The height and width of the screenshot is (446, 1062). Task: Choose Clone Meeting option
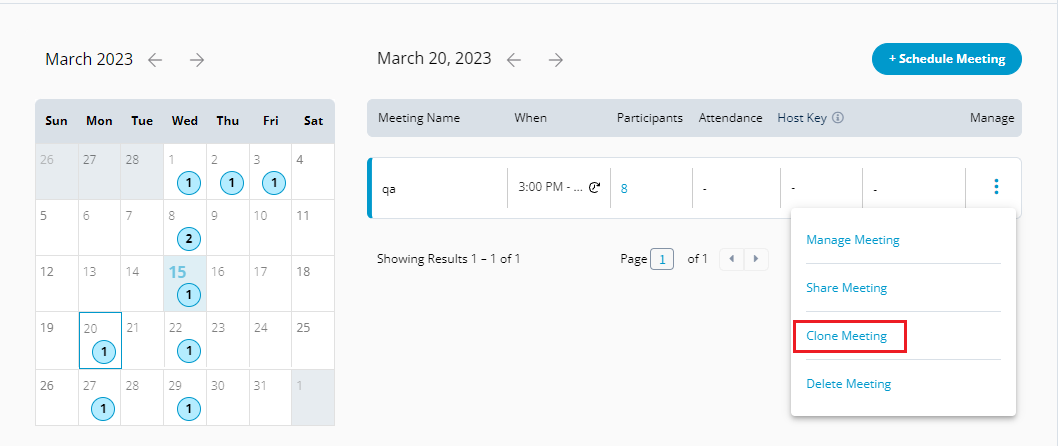[x=847, y=336]
